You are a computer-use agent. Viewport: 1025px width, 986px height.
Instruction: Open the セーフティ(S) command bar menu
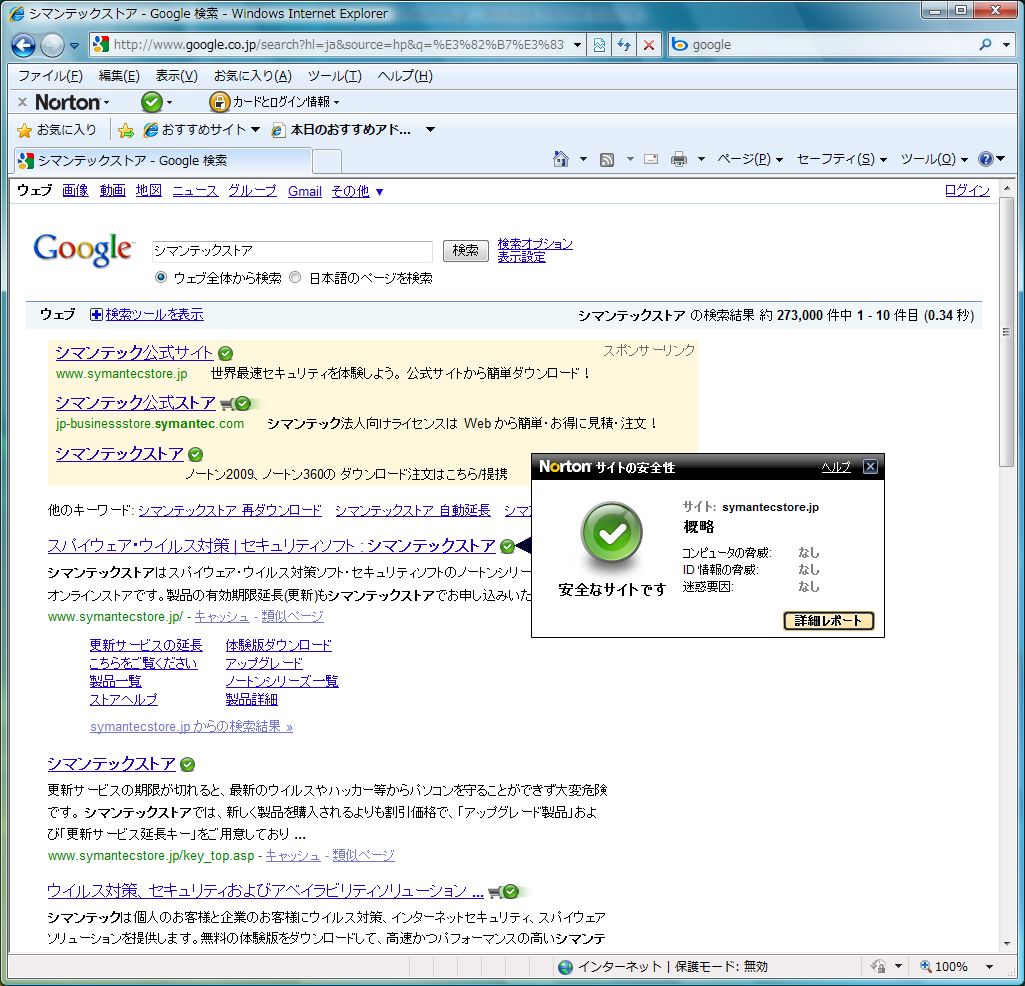842,159
